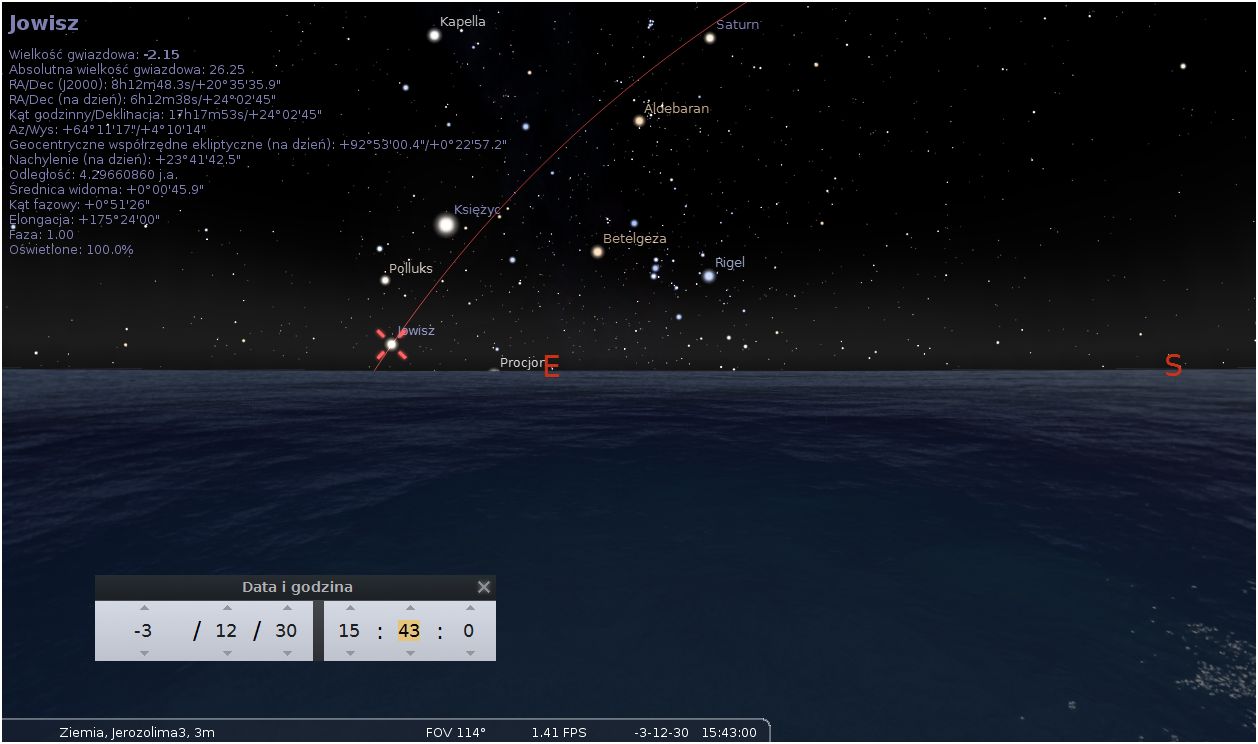Decrease the minutes below highlighted 43
Screen dimensions: 1258x744
point(410,653)
